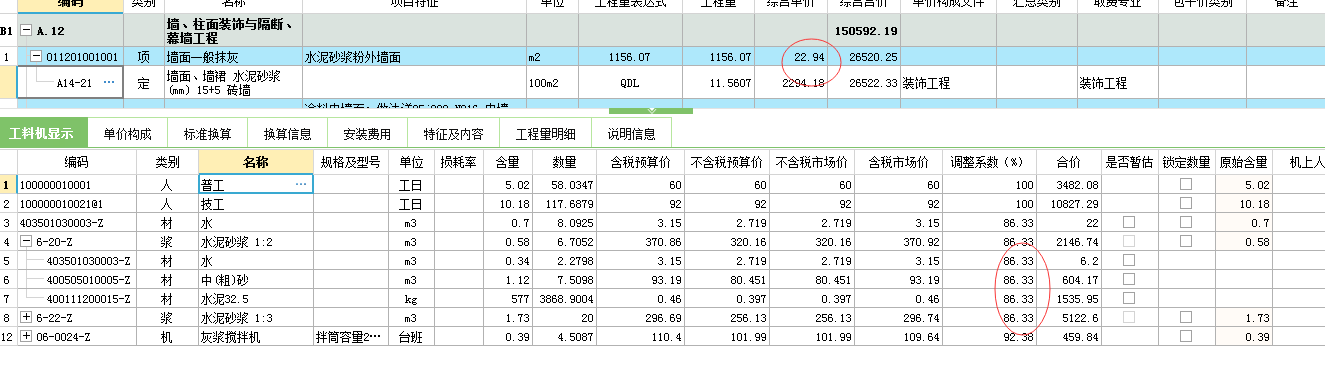This screenshot has height=386, width=1325.
Task: Select the 含税市场价 cell 296.74
Action: [x=898, y=318]
